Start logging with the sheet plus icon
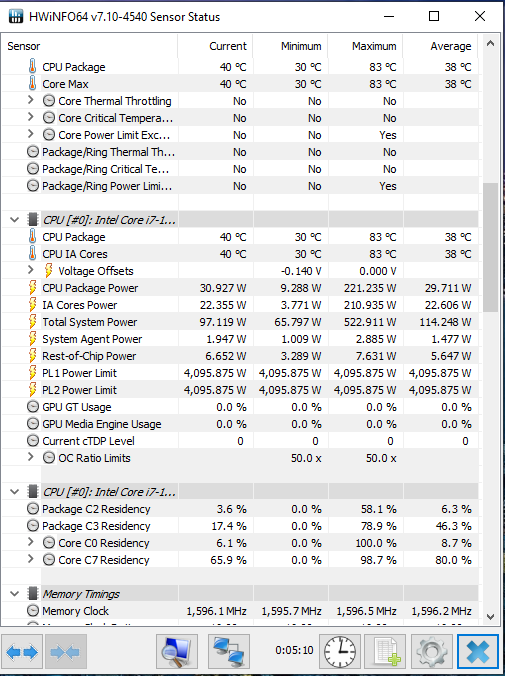This screenshot has height=676, width=505. [x=385, y=651]
